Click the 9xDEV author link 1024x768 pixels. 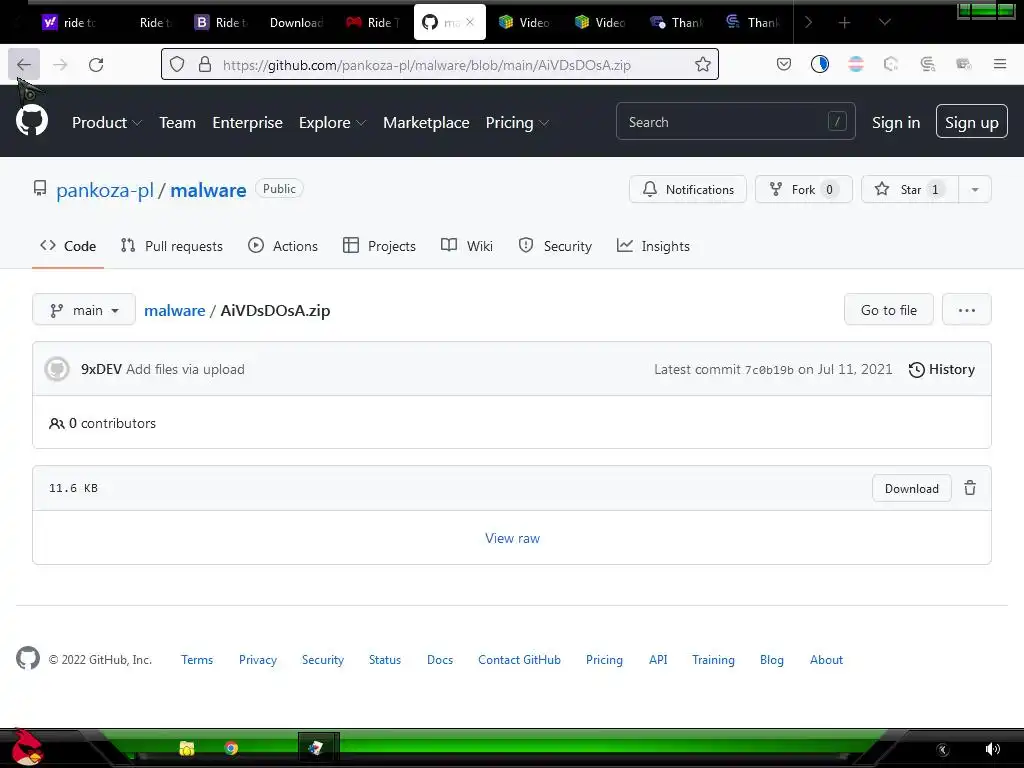[101, 370]
